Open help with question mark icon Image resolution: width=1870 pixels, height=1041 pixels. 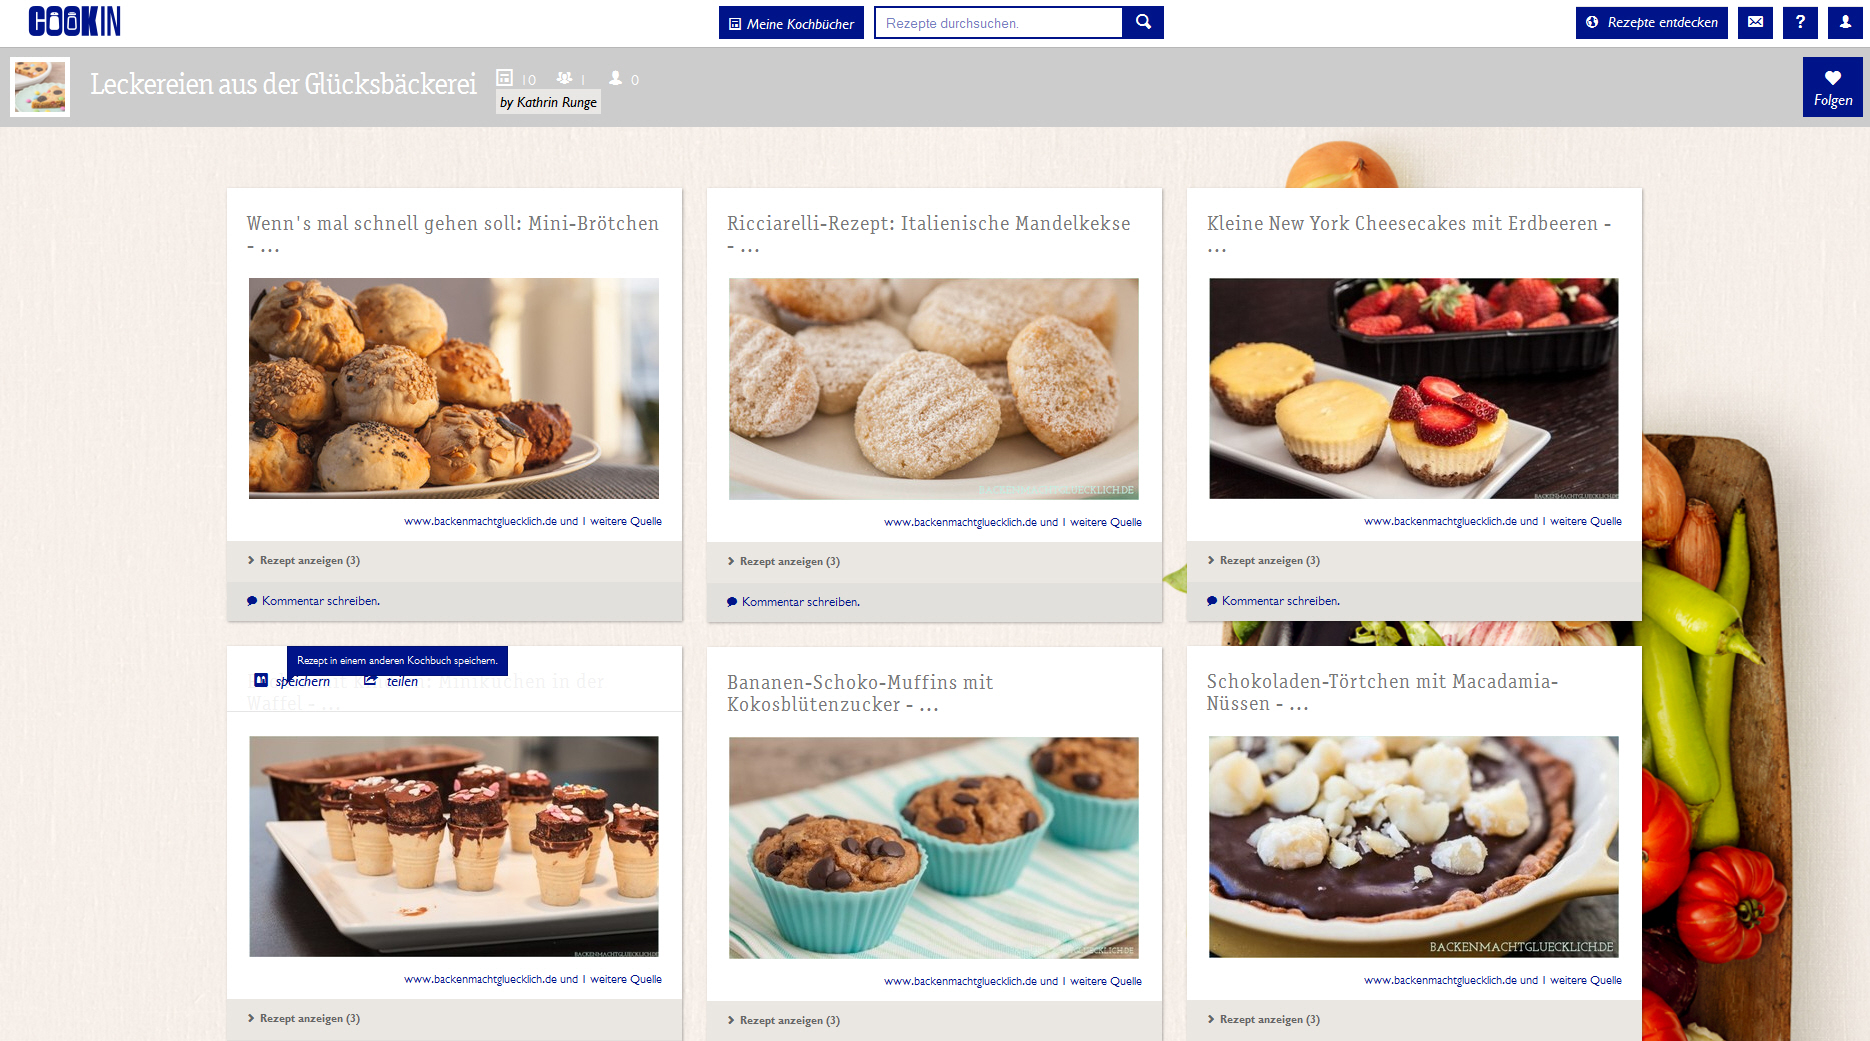coord(1800,22)
